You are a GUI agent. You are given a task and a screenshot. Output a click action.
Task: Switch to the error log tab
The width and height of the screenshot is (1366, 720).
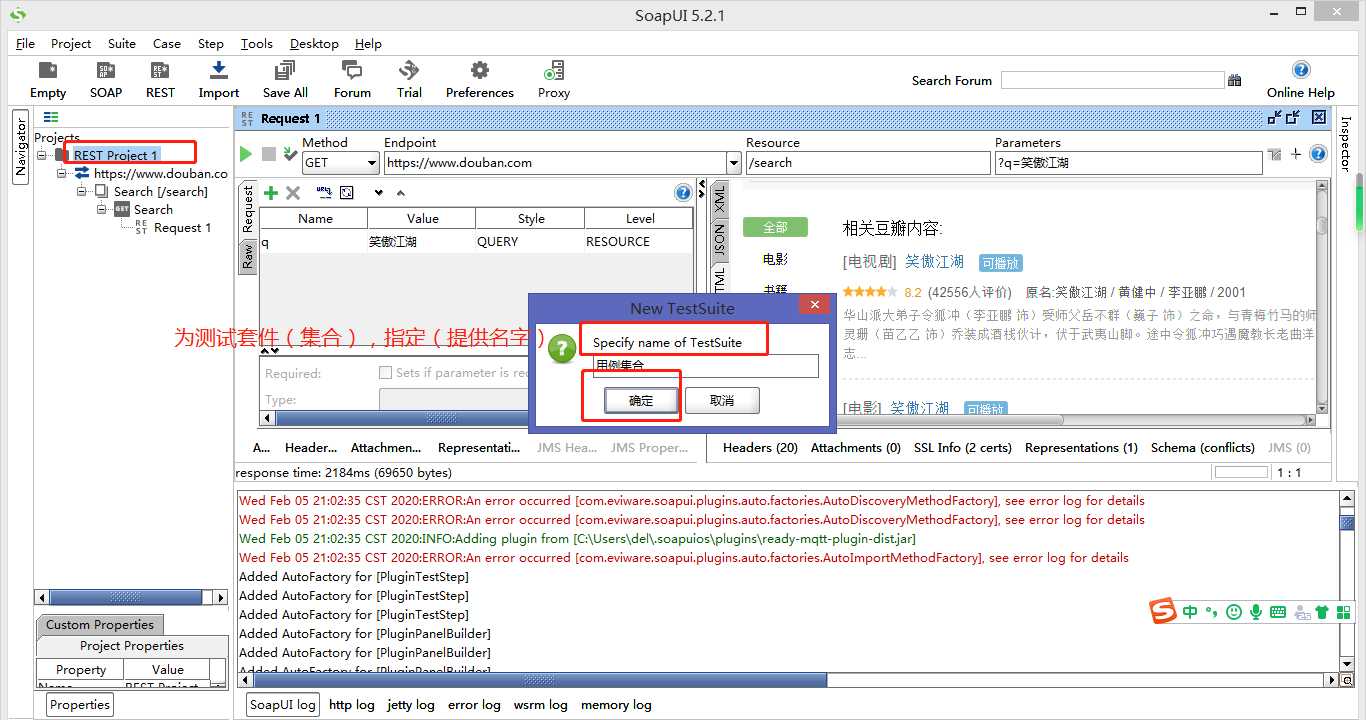[474, 704]
